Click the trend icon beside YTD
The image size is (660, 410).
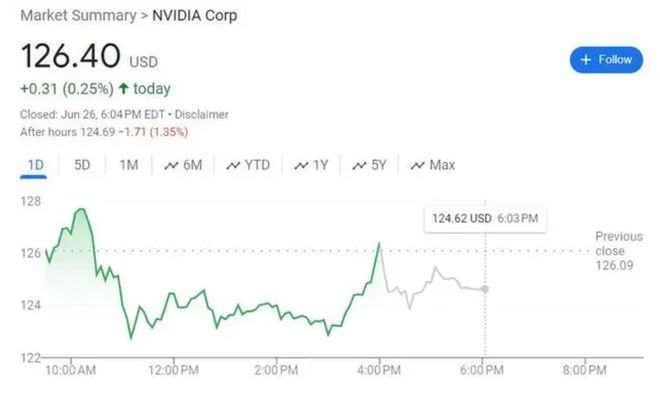coord(233,165)
